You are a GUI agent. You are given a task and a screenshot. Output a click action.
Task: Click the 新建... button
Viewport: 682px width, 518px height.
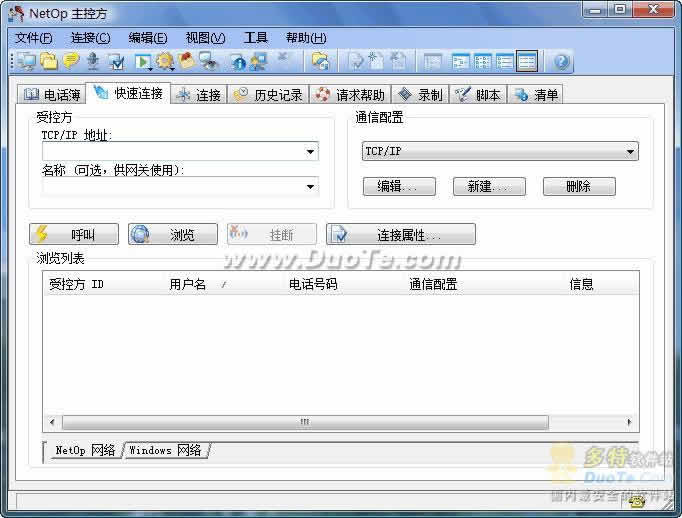pyautogui.click(x=489, y=187)
